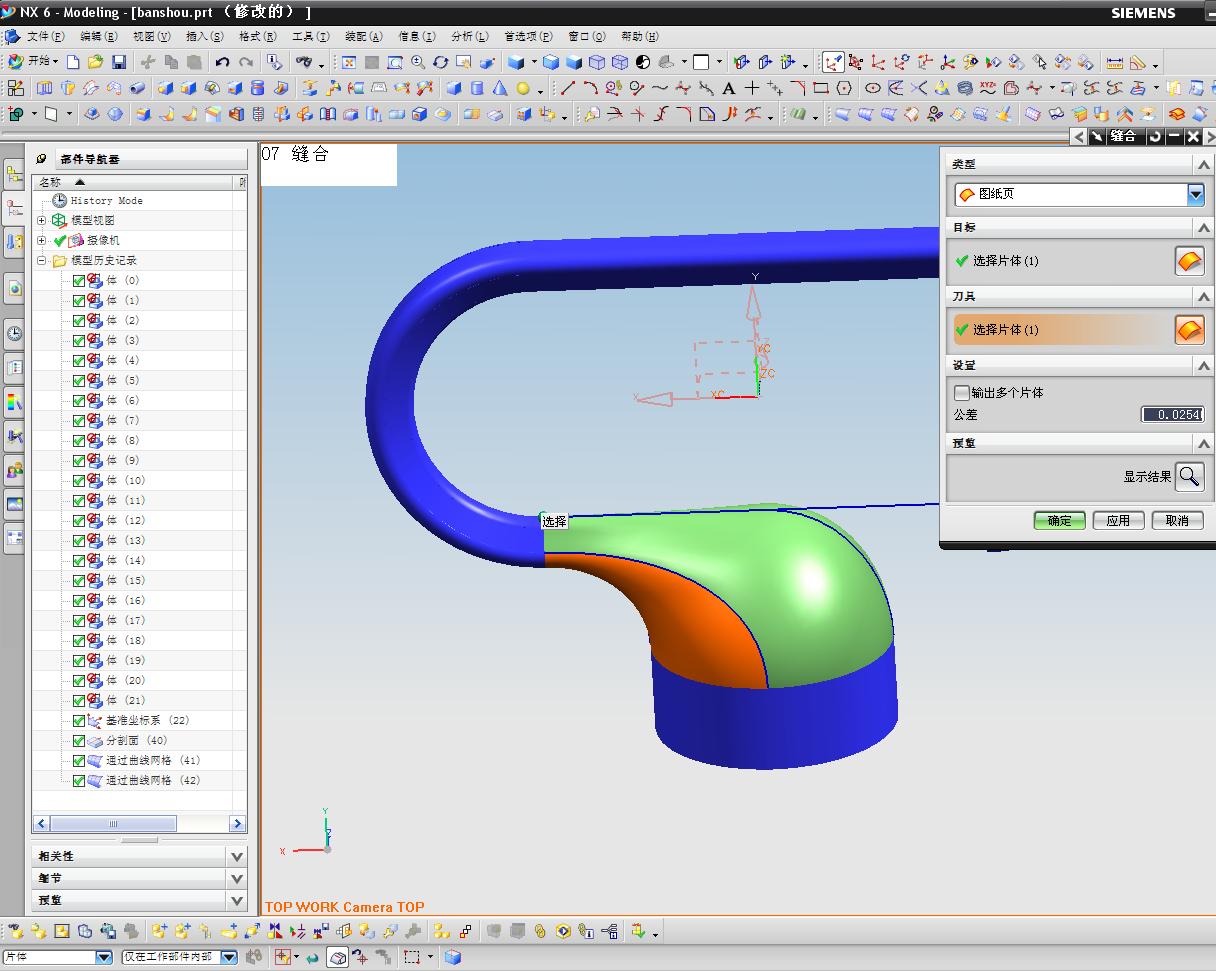Select the Fit view icon
The width and height of the screenshot is (1216, 971).
[x=349, y=62]
